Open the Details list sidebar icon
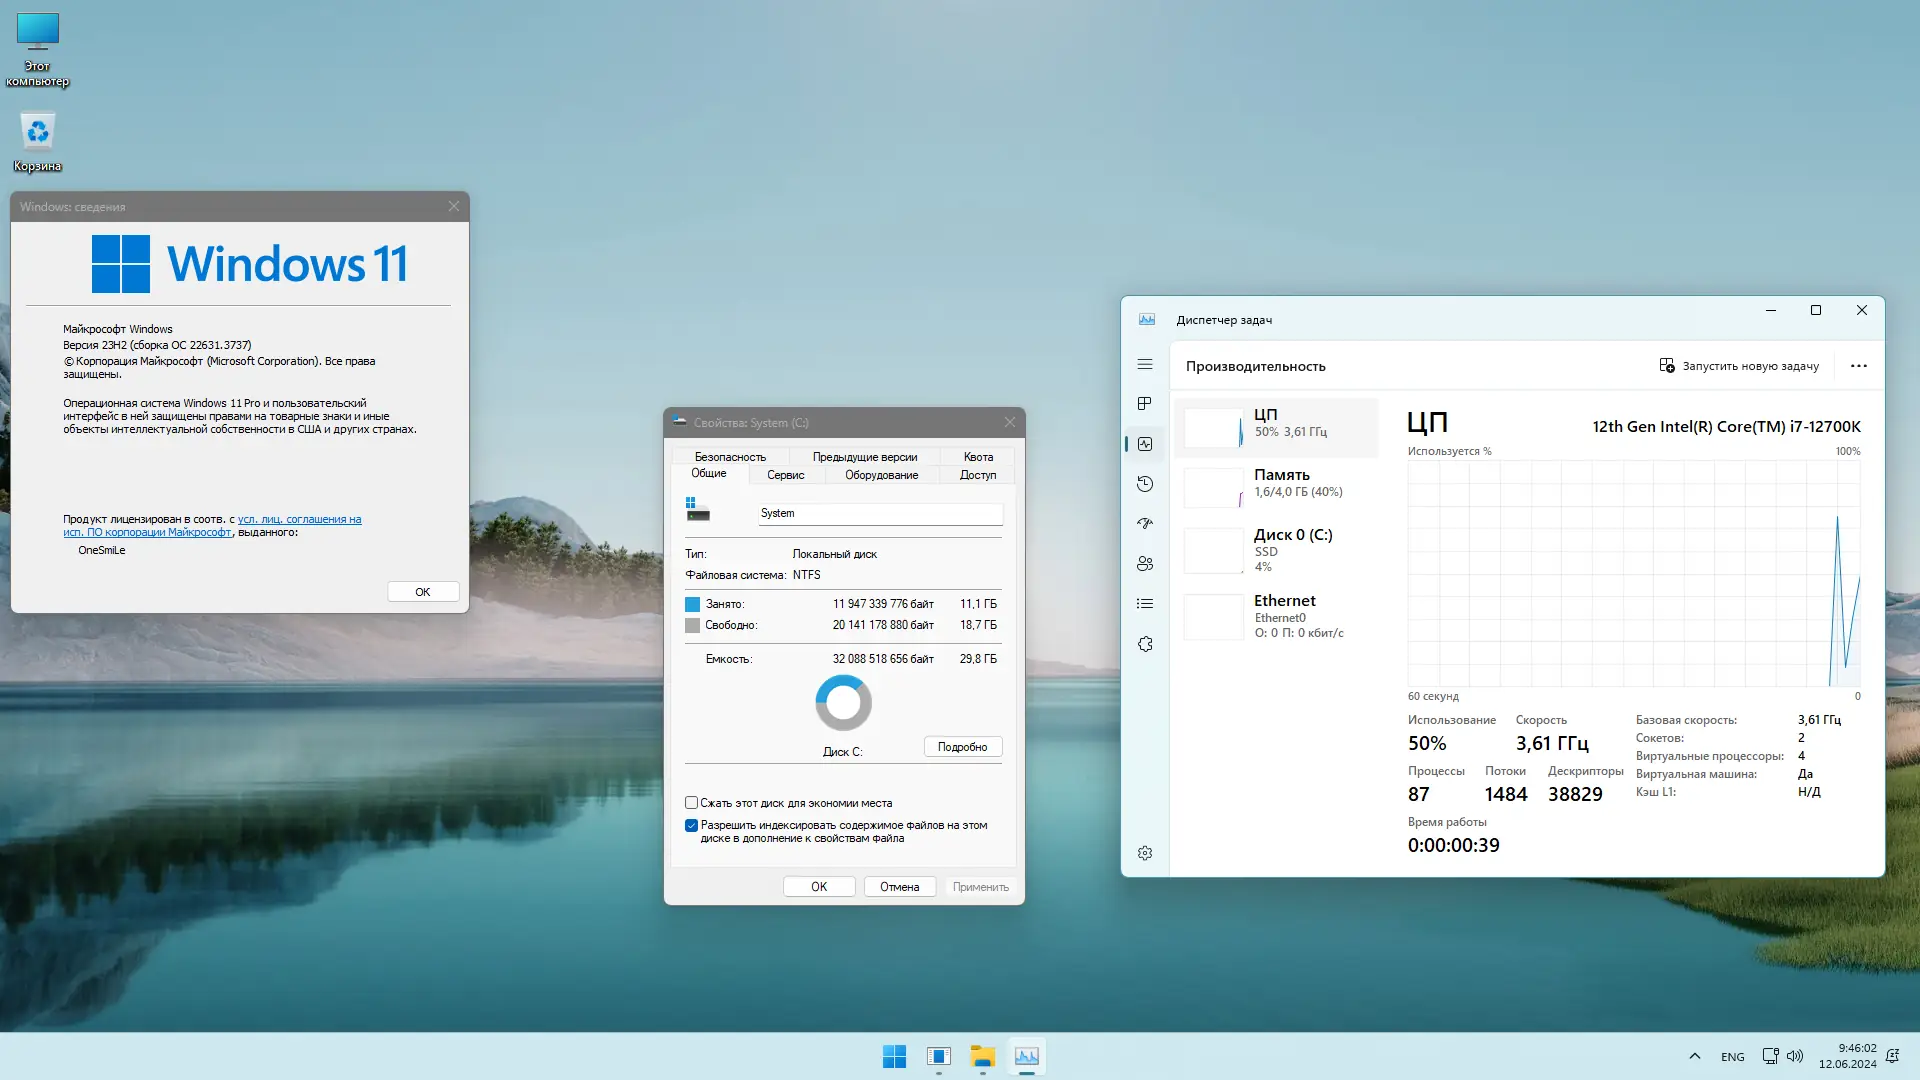The image size is (1920, 1080). pos(1145,604)
